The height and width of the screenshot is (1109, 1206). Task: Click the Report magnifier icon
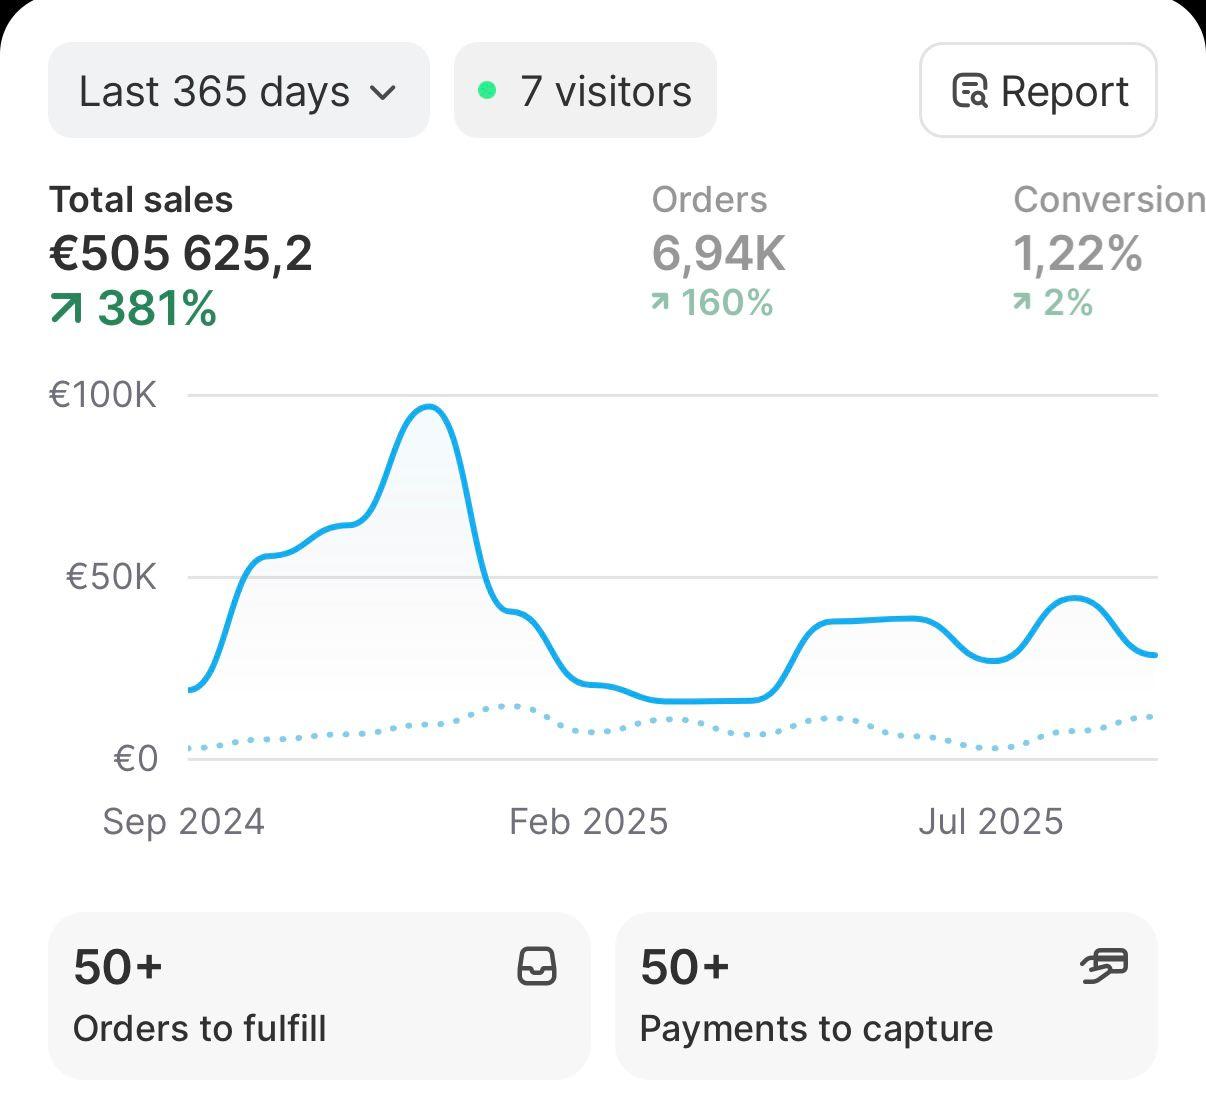969,90
